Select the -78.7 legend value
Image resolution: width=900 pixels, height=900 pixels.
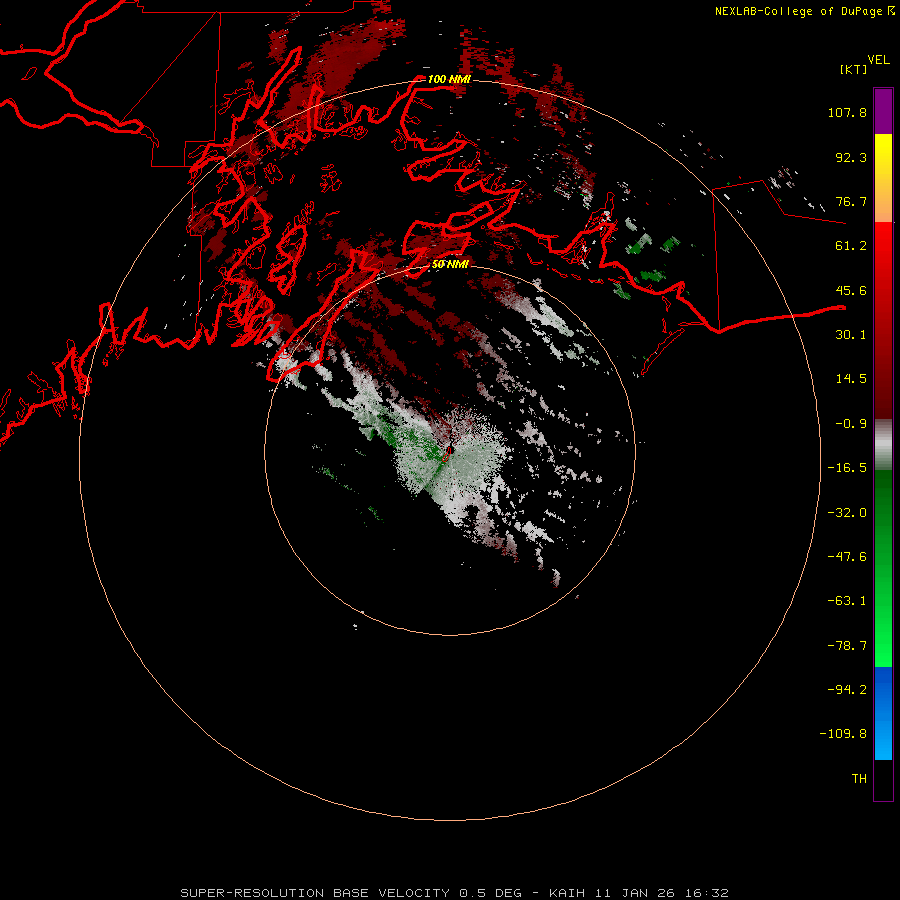click(847, 646)
